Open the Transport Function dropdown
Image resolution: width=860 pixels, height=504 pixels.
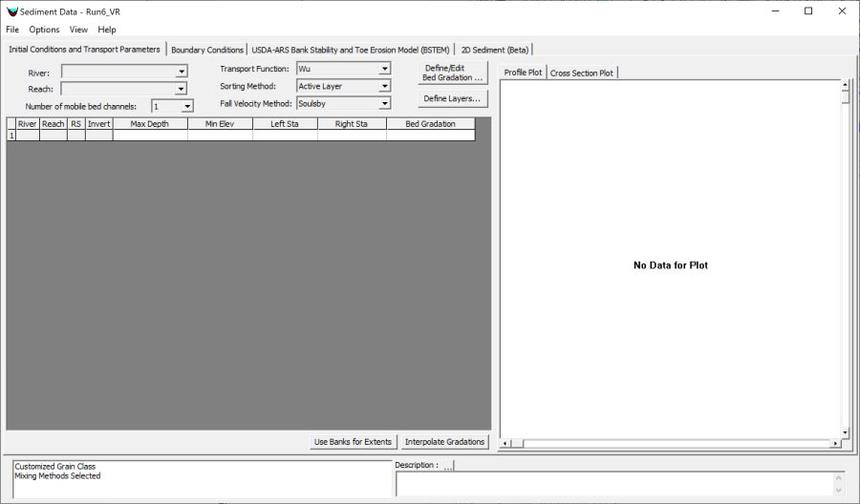[384, 69]
